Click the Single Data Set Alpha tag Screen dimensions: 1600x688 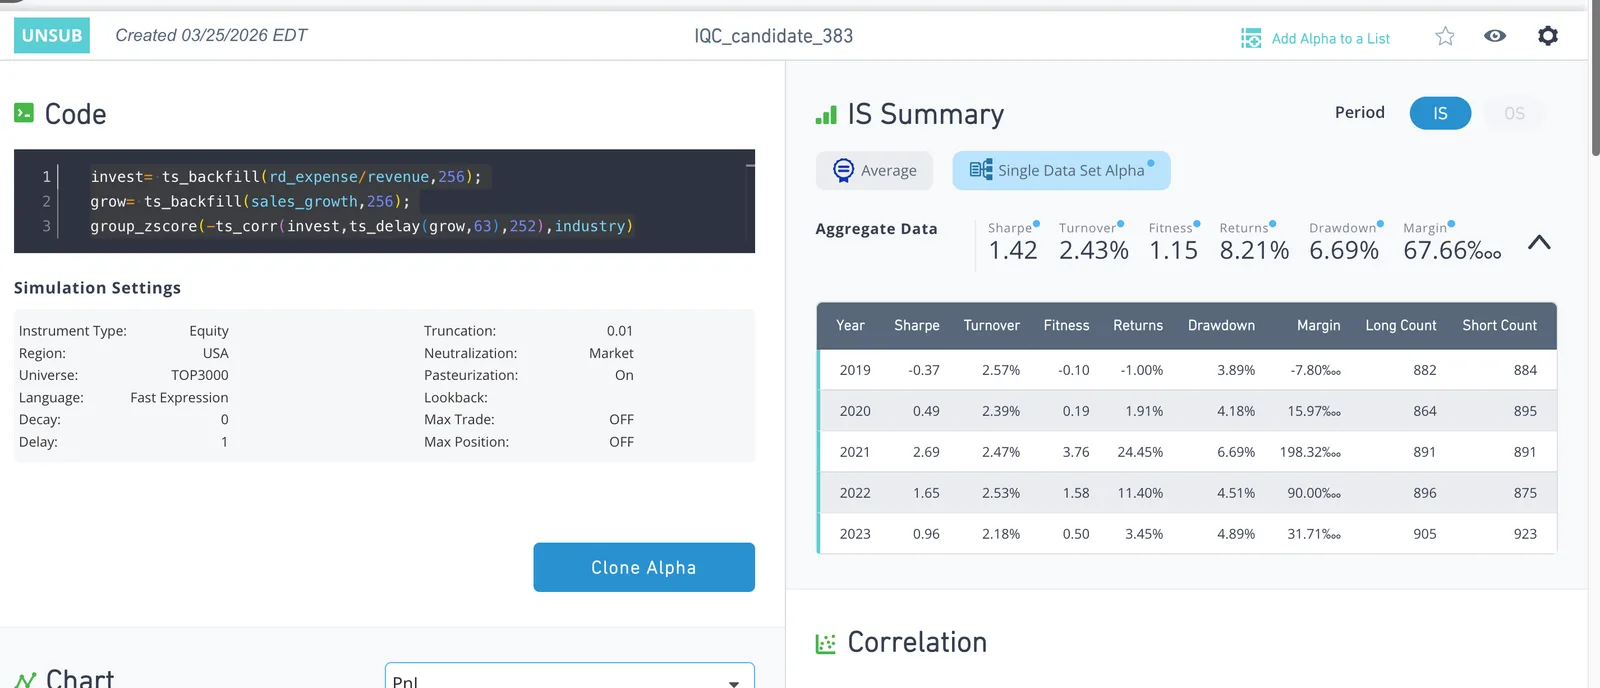[x=1061, y=170]
